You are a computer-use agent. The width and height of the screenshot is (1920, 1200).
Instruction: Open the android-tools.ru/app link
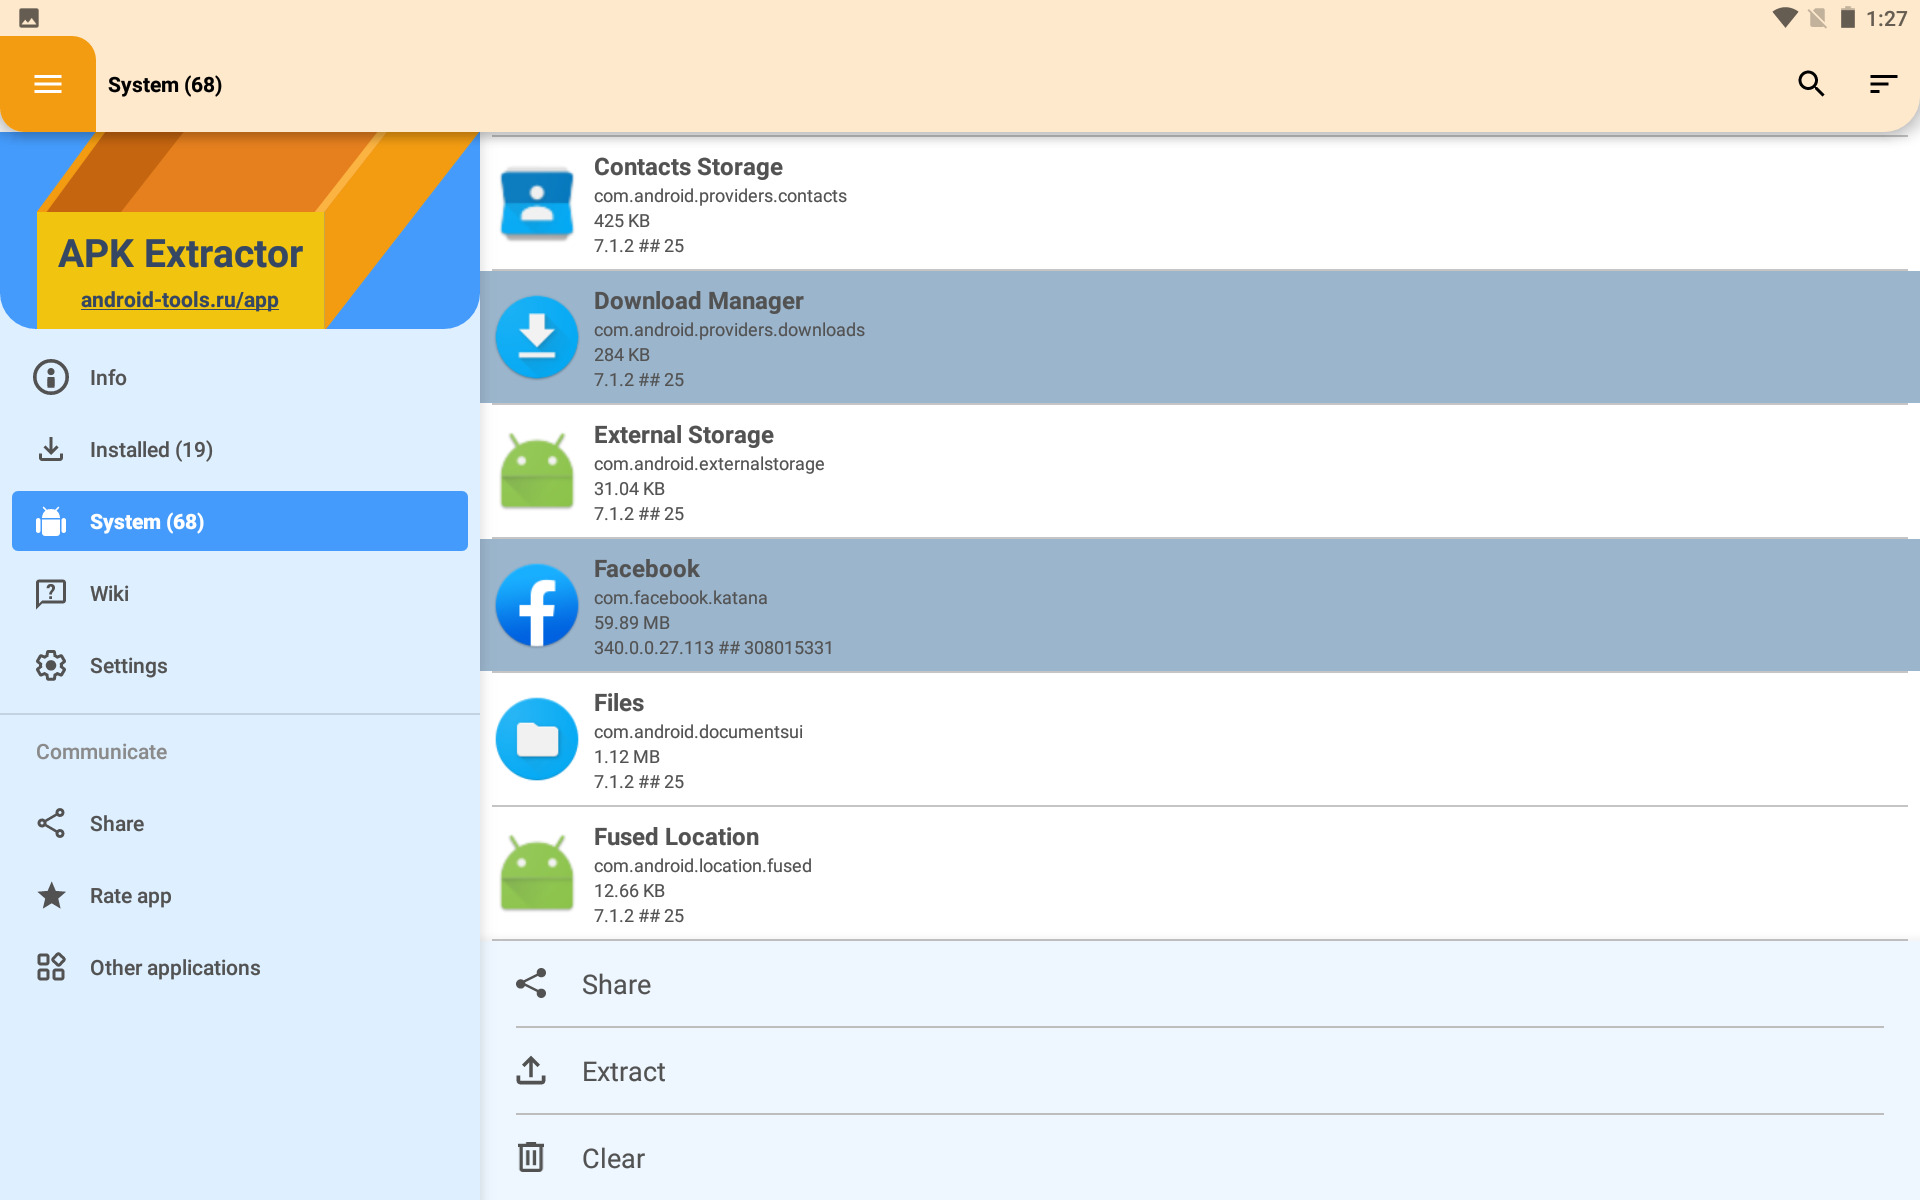(180, 300)
